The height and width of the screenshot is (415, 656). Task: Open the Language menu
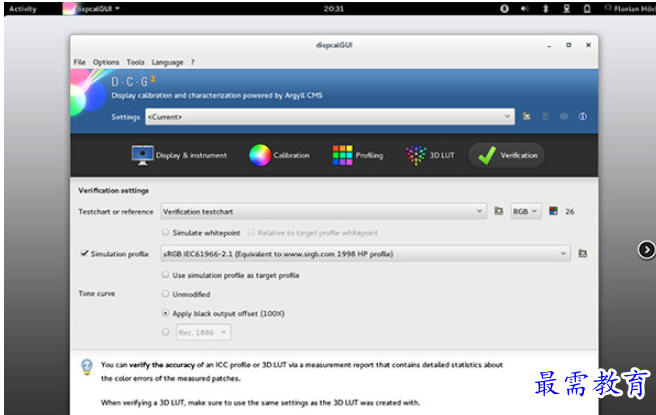[167, 62]
